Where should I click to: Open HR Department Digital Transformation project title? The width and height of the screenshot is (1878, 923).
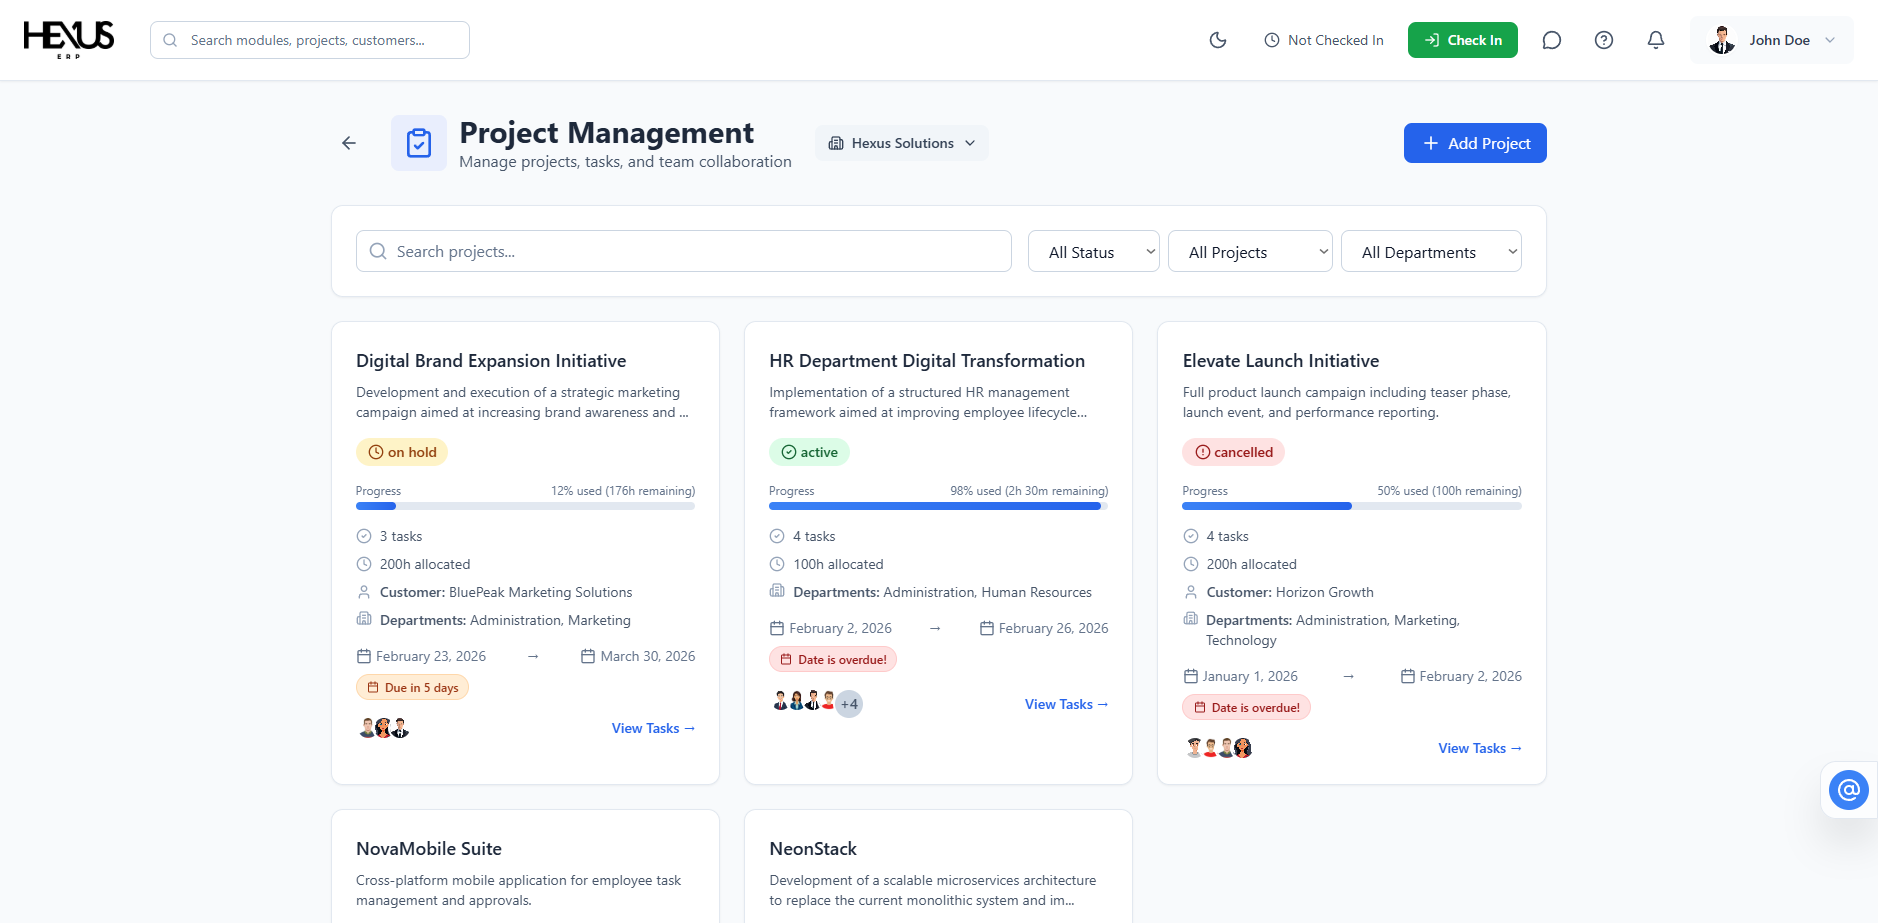click(927, 361)
